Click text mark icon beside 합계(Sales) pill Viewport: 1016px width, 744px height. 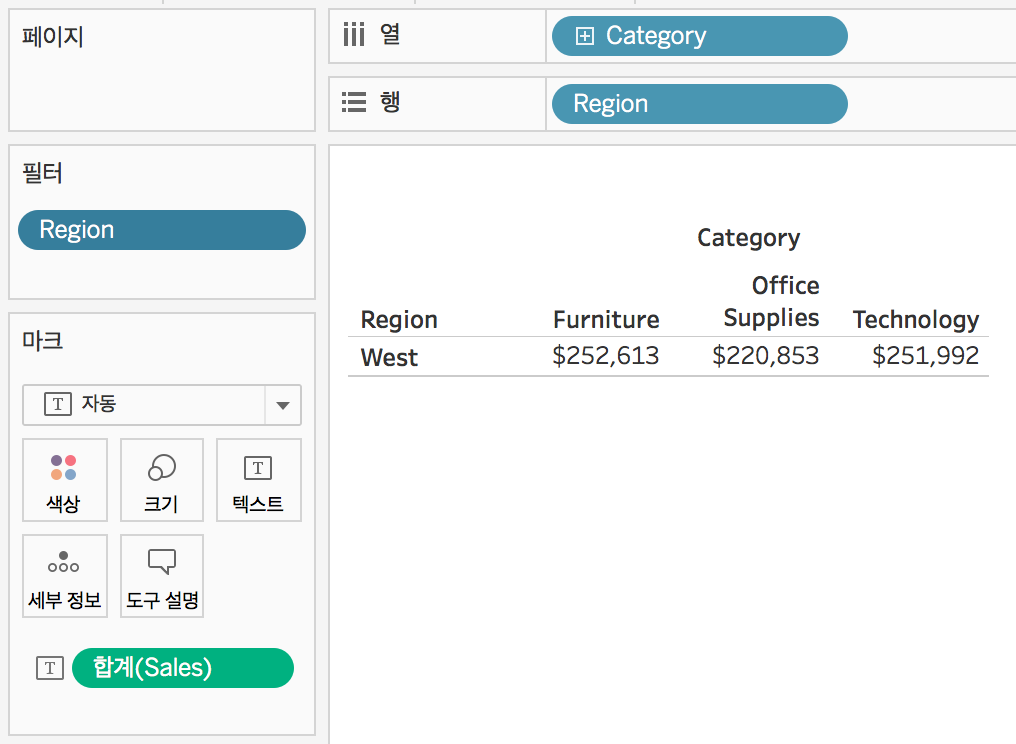pos(50,668)
